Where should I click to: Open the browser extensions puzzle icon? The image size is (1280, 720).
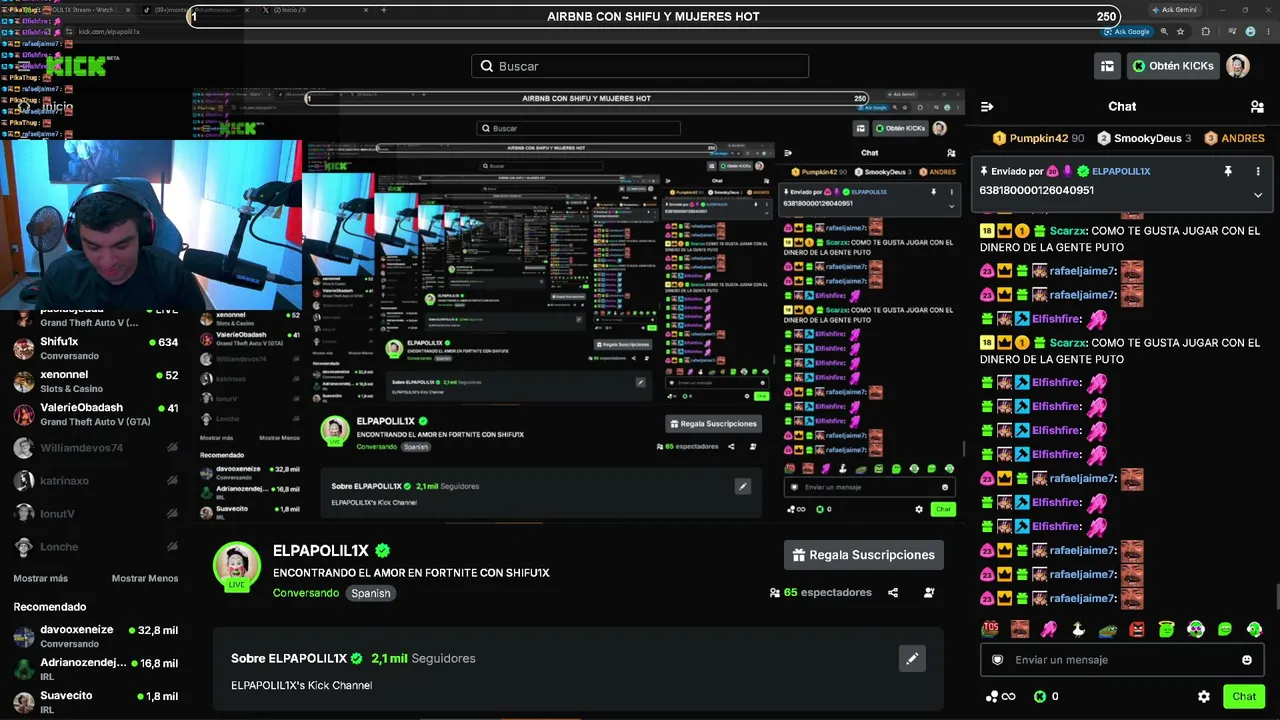tap(1205, 31)
